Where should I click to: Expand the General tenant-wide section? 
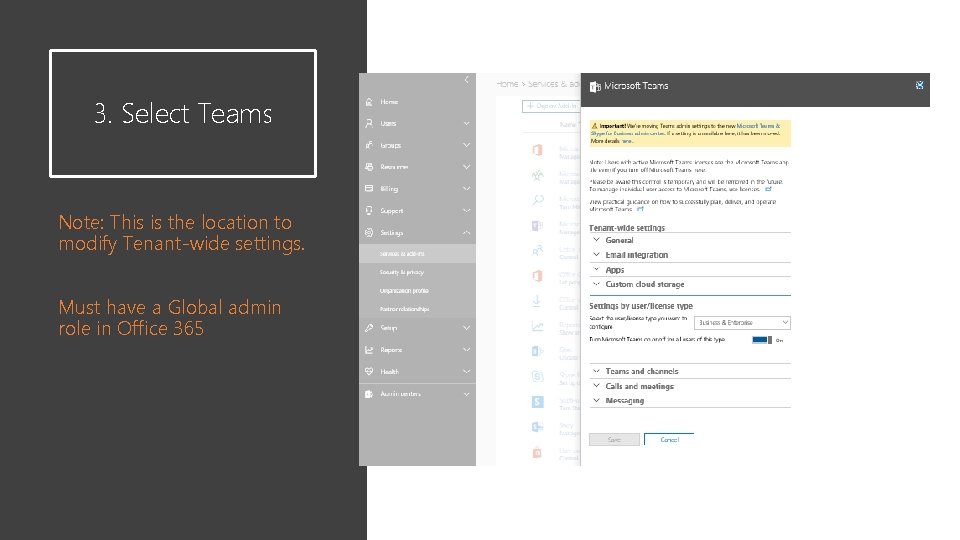coord(689,241)
